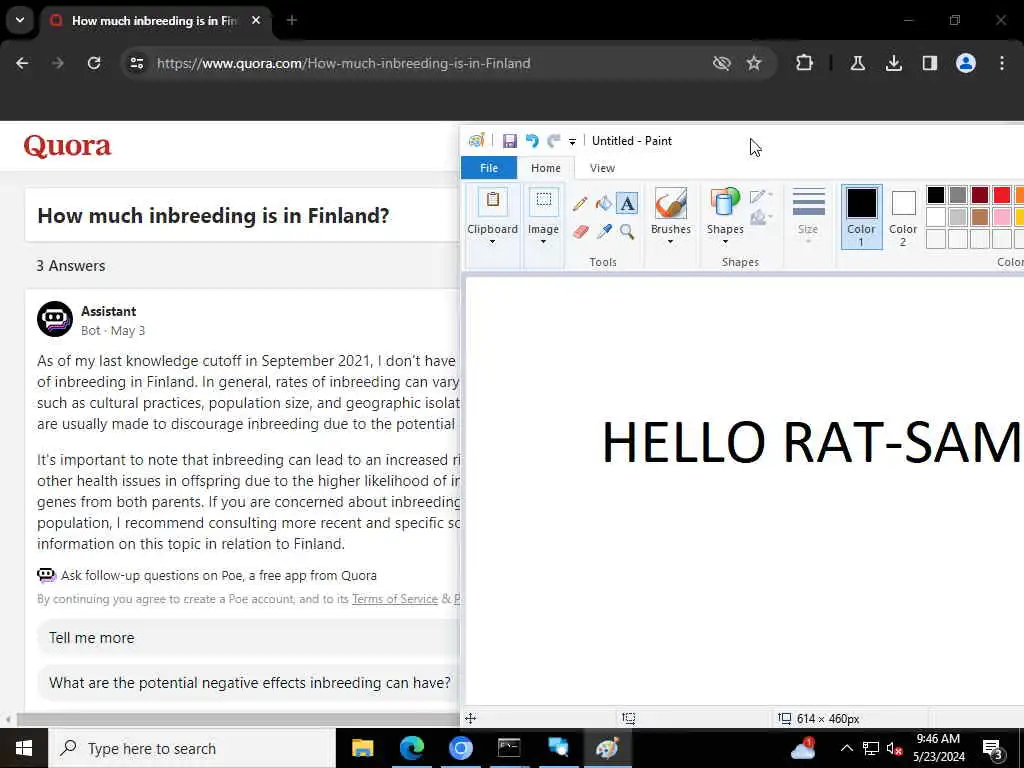Open Windows Start menu
Viewport: 1024px width, 768px height.
[x=24, y=748]
